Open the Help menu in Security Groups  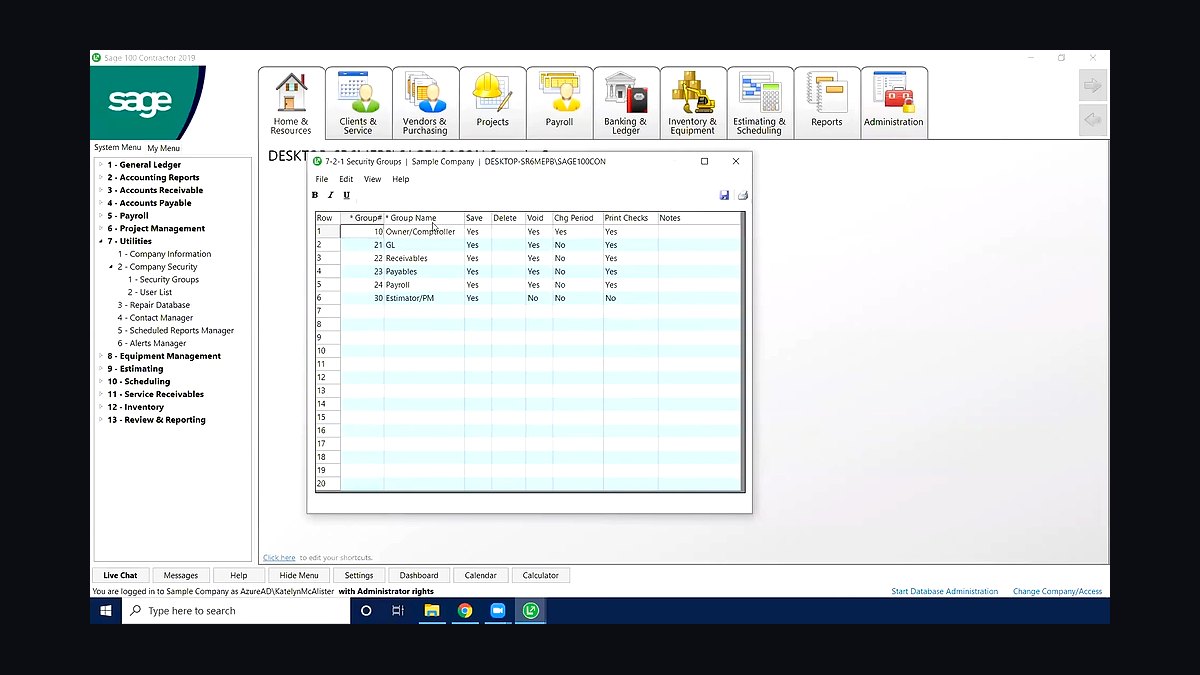click(401, 179)
